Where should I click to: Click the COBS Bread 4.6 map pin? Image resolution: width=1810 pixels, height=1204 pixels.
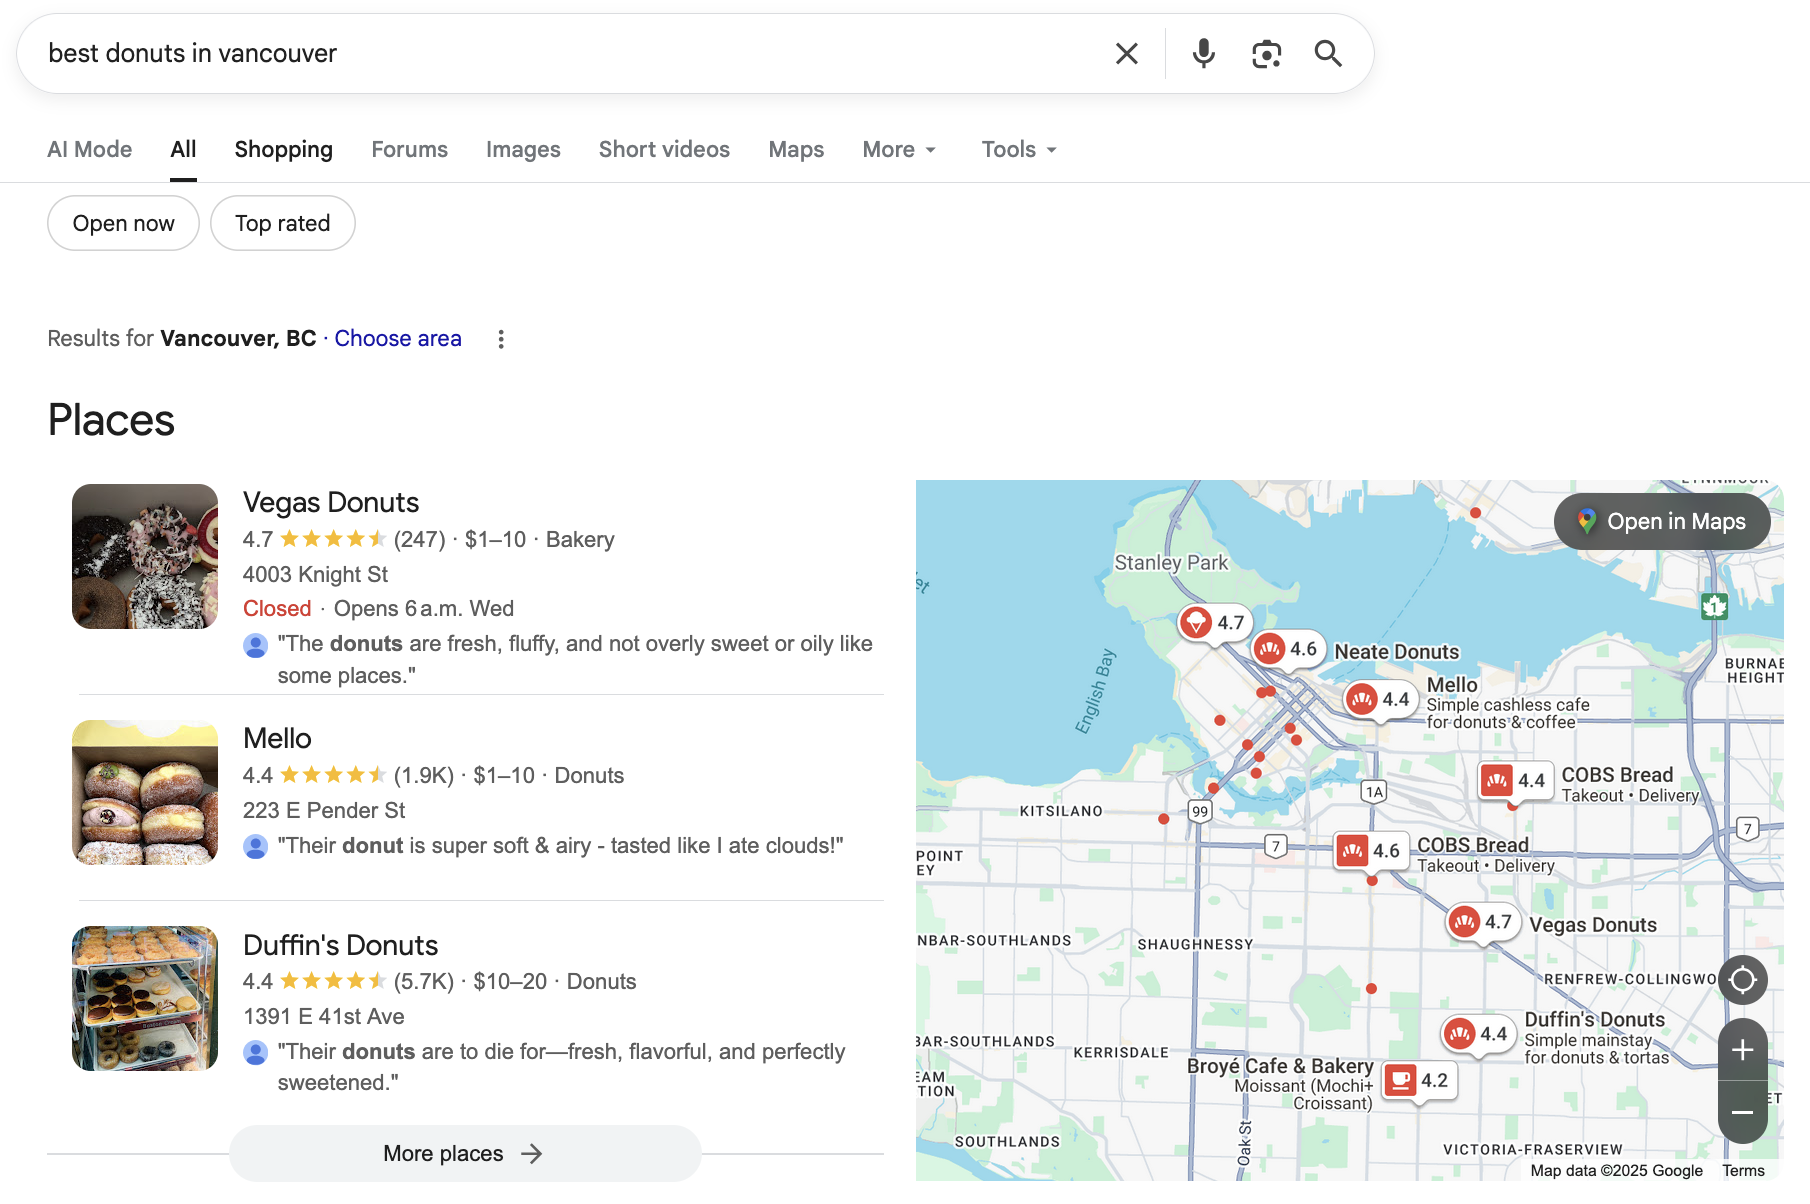(1369, 851)
